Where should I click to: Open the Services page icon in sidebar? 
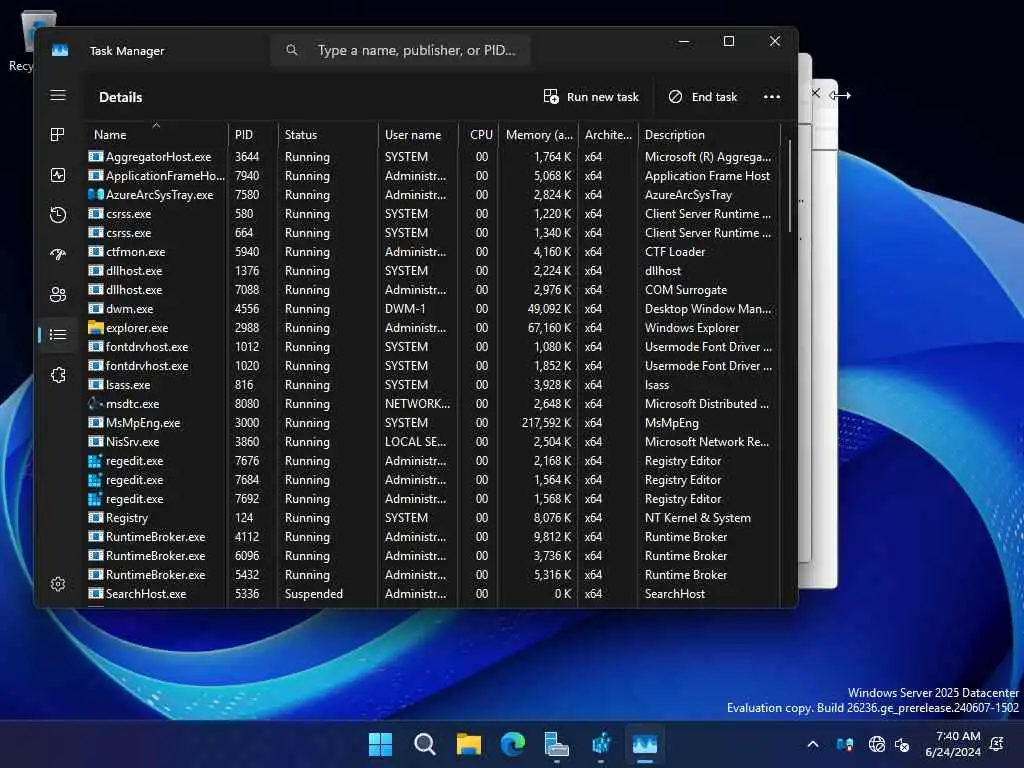point(58,375)
